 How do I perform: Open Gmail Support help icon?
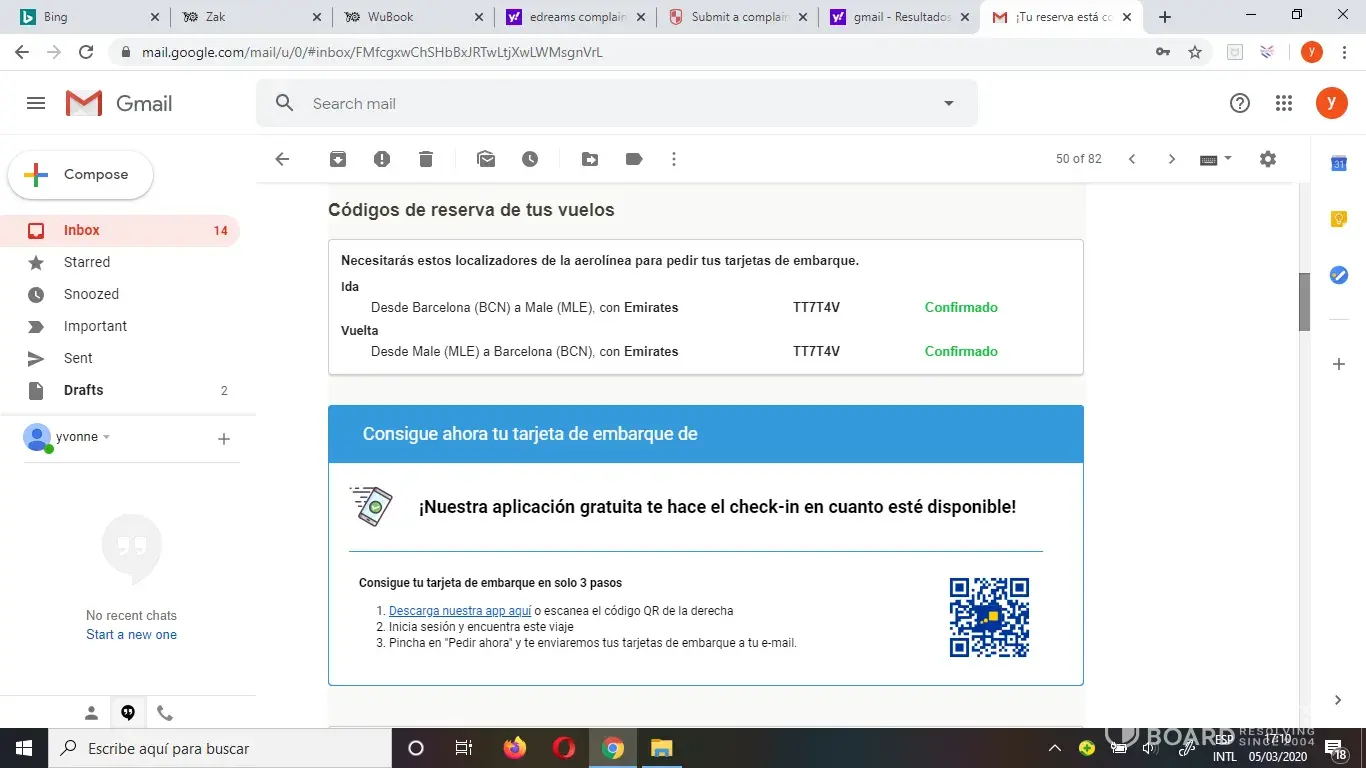[x=1240, y=103]
